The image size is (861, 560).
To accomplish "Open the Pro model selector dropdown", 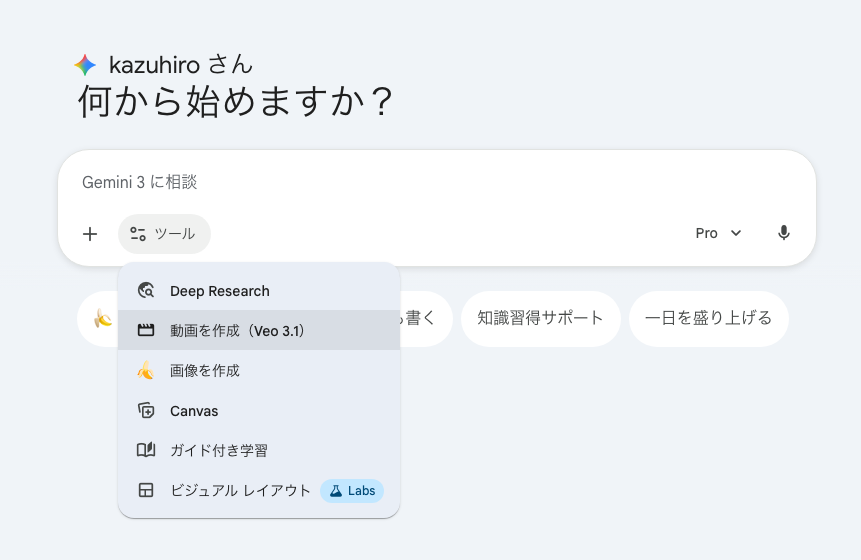I will tap(718, 233).
